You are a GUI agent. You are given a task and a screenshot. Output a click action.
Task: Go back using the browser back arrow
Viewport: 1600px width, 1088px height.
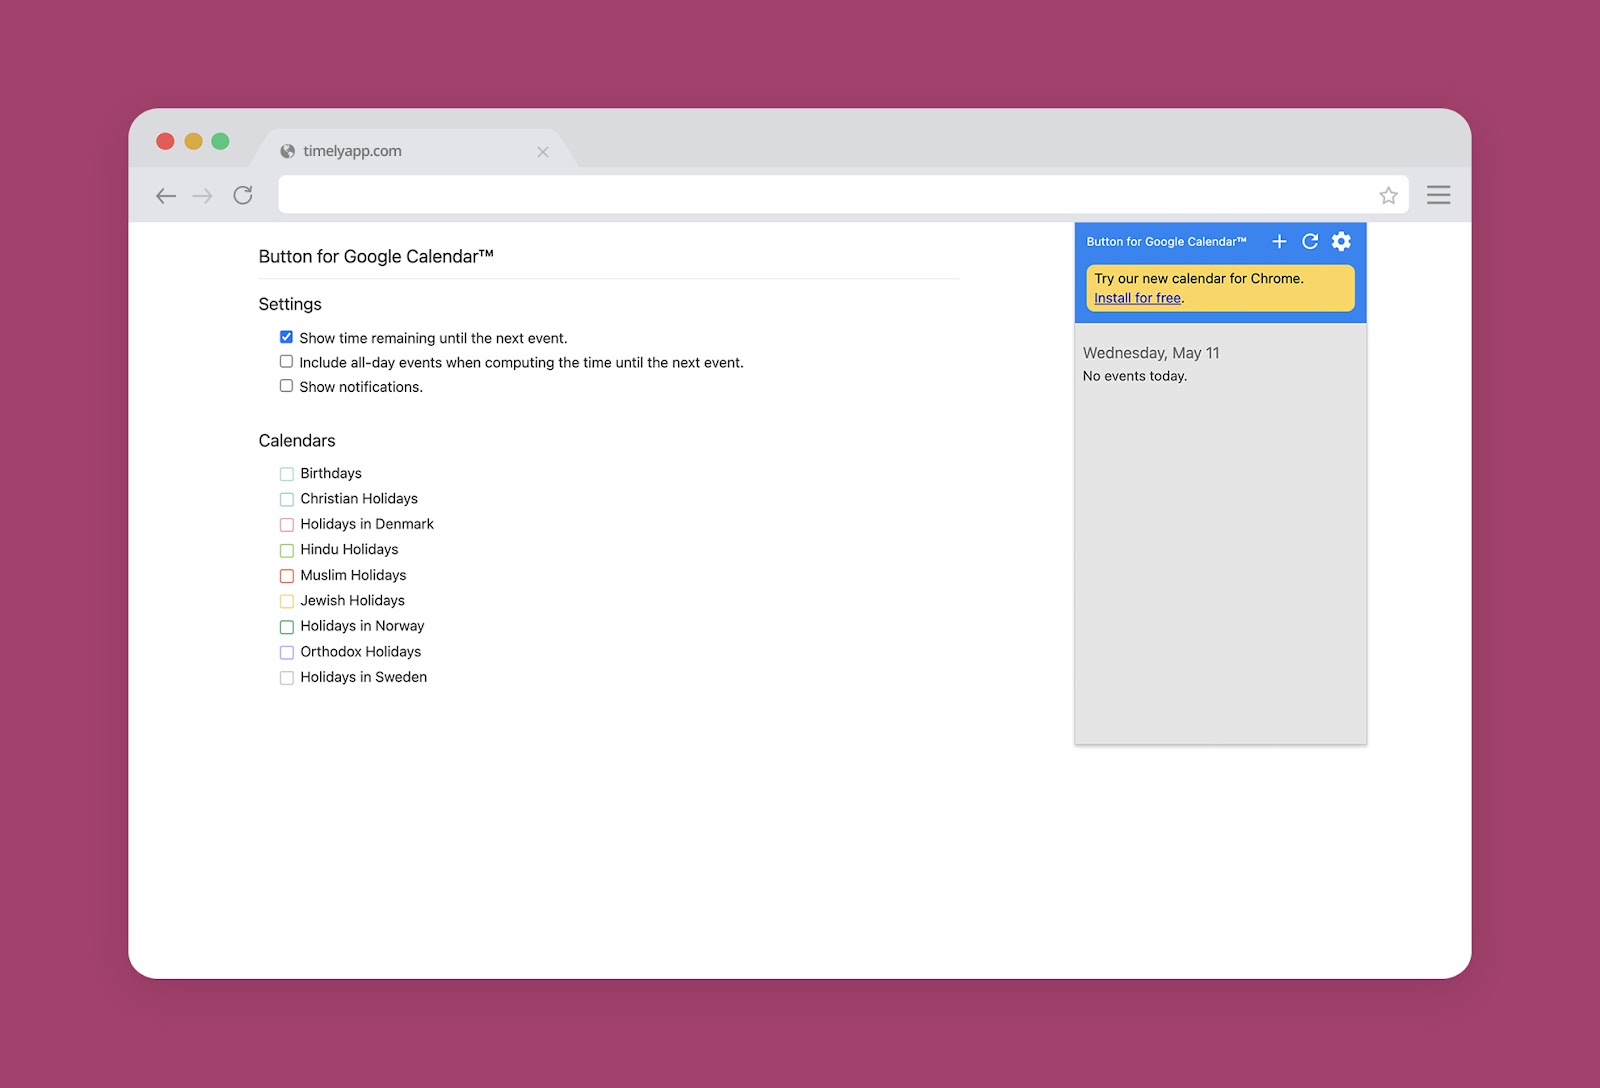[166, 196]
